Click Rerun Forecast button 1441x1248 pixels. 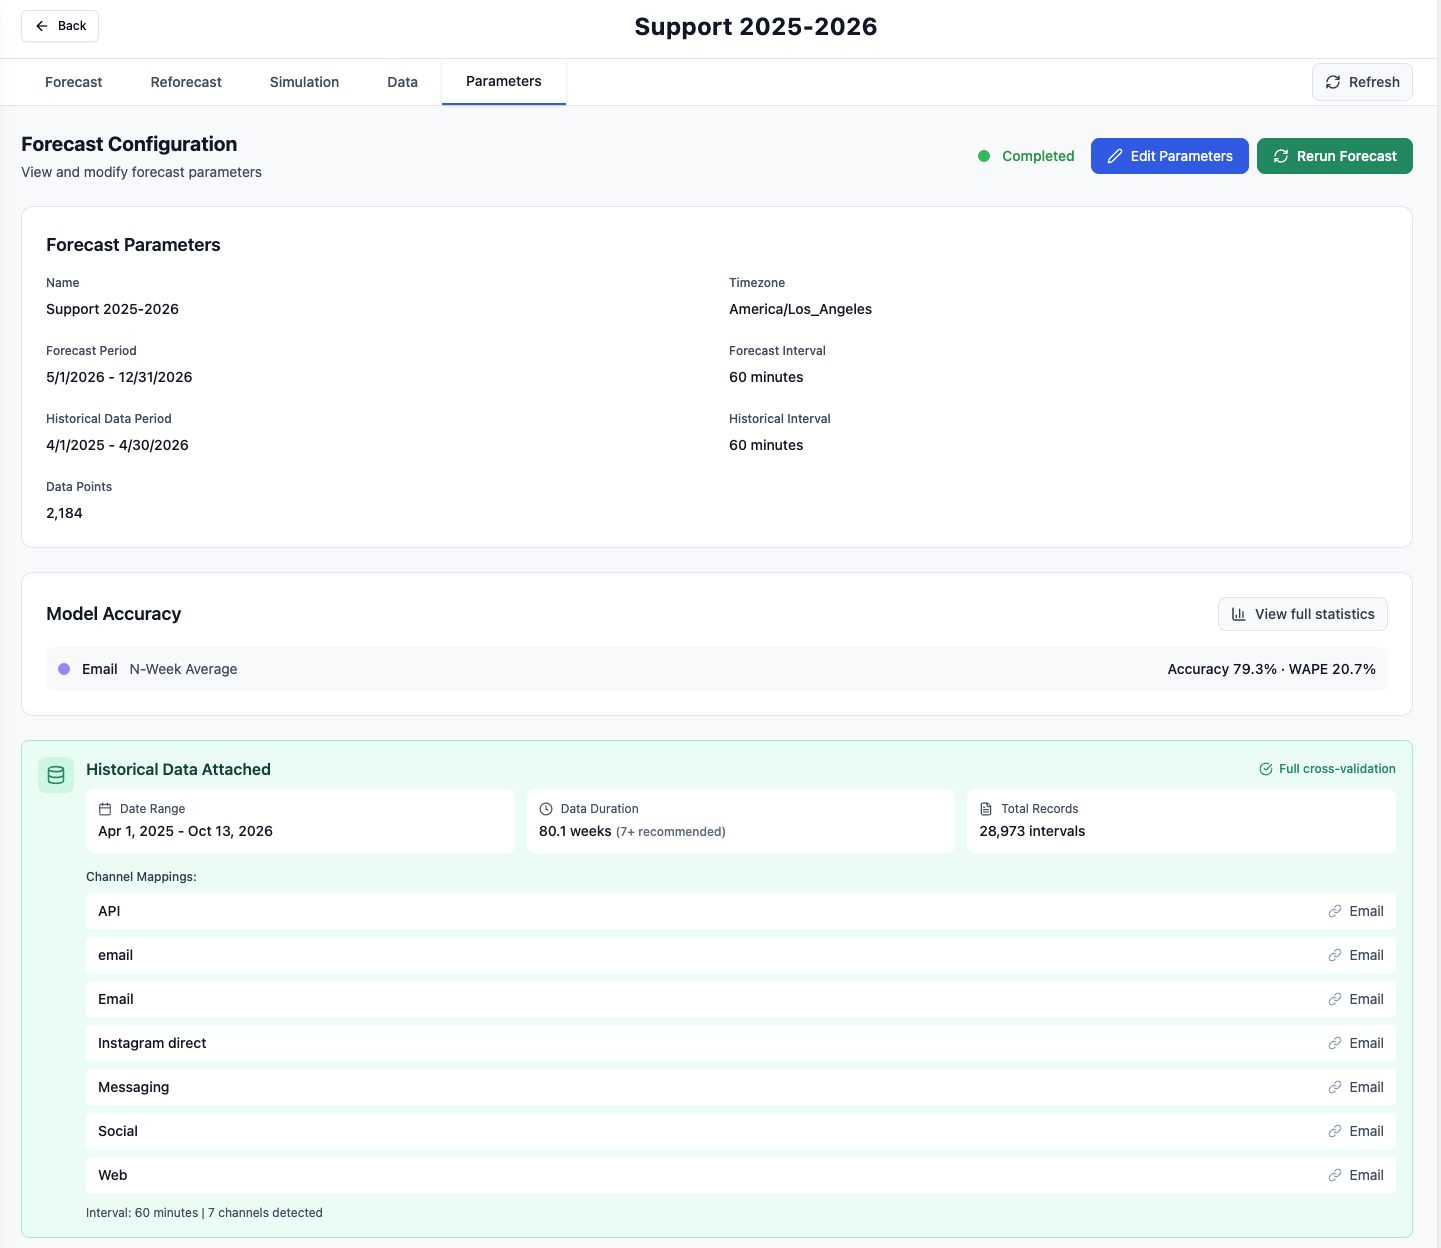click(1334, 156)
